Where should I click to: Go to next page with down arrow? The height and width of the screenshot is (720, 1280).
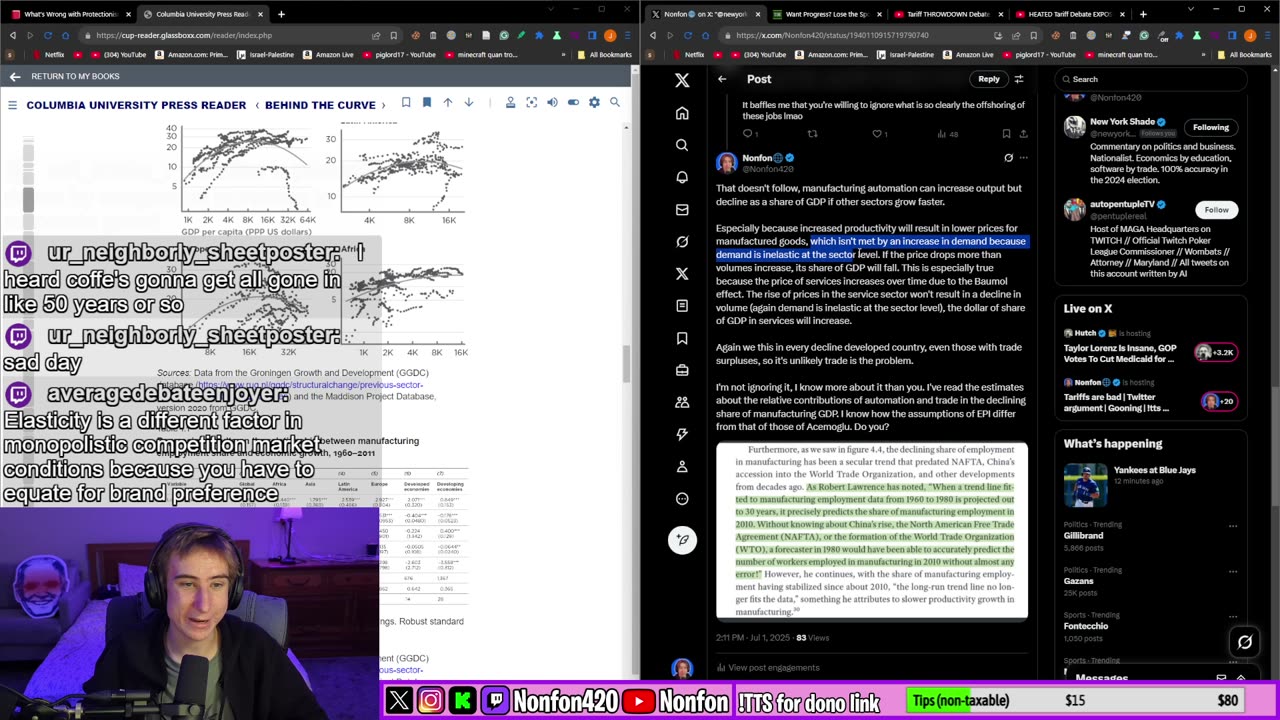pos(468,102)
